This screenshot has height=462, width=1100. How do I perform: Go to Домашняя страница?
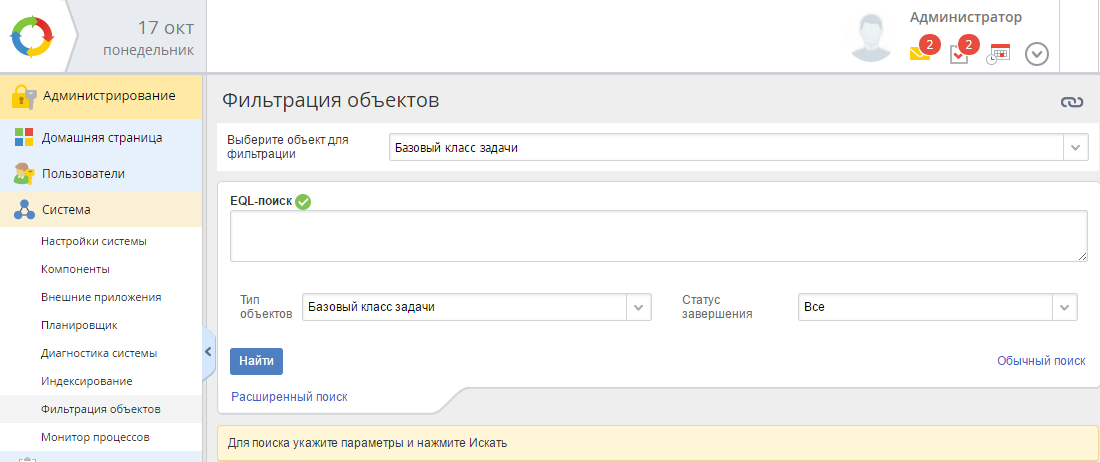point(101,138)
